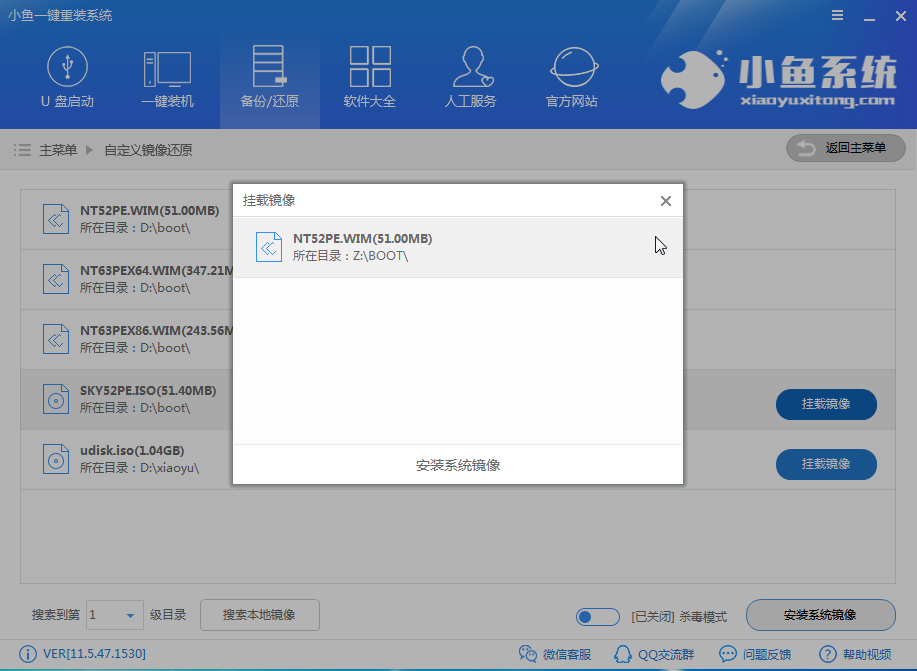Viewport: 917px width, 671px height.
Task: Mount the SKY52PE.ISO image
Action: pos(825,404)
